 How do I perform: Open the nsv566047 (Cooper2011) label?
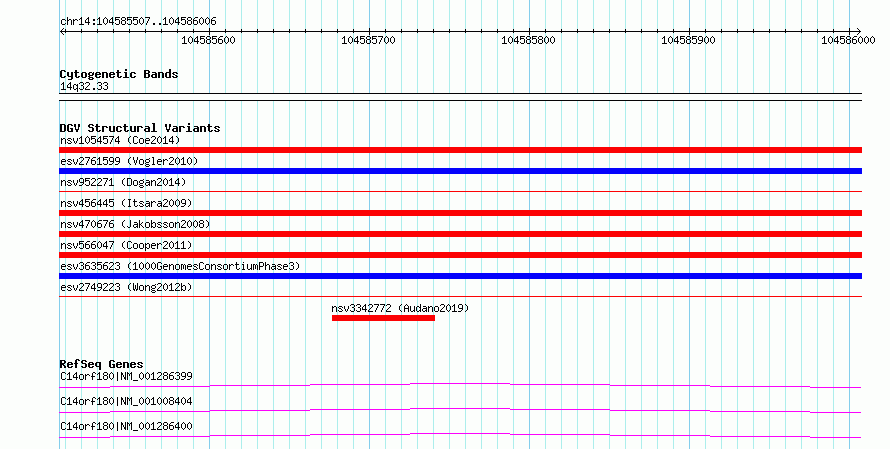pyautogui.click(x=126, y=245)
